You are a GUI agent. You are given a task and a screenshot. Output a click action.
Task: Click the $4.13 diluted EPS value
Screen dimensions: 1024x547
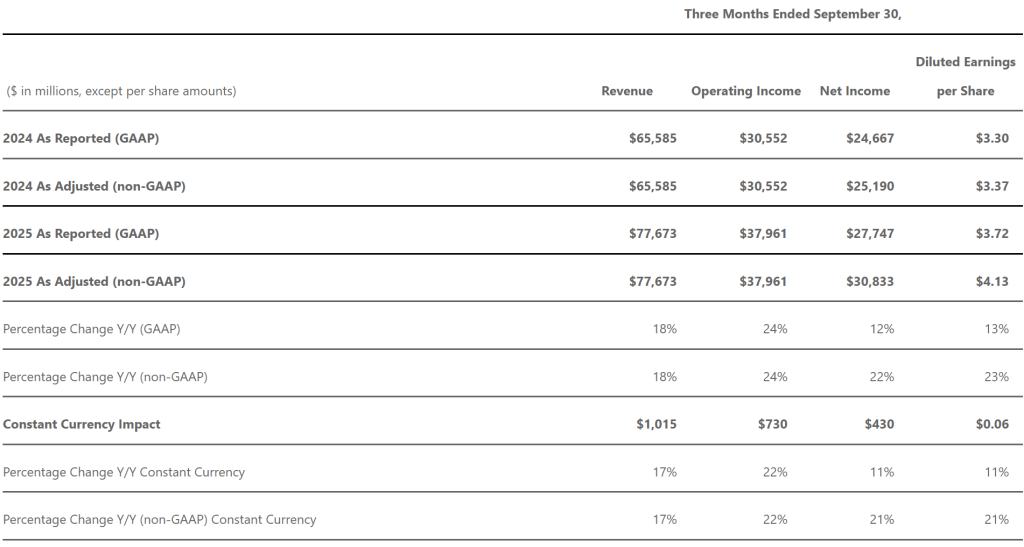(992, 281)
